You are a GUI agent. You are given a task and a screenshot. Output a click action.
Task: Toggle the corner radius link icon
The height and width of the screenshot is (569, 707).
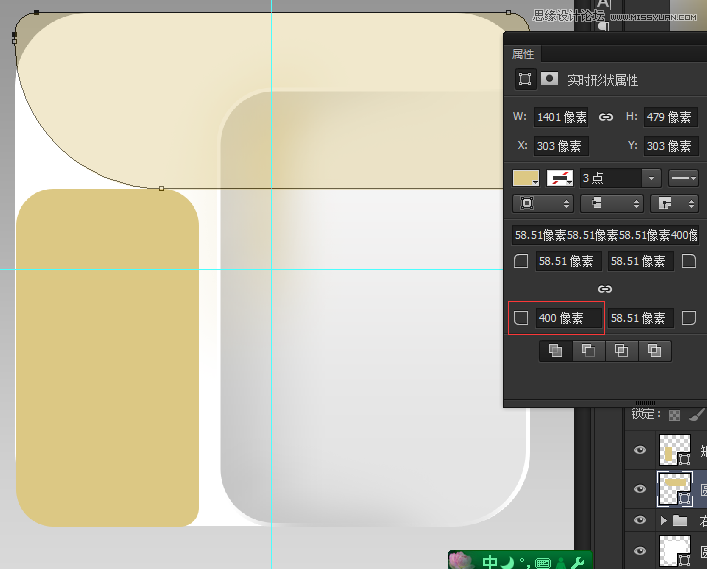click(605, 289)
